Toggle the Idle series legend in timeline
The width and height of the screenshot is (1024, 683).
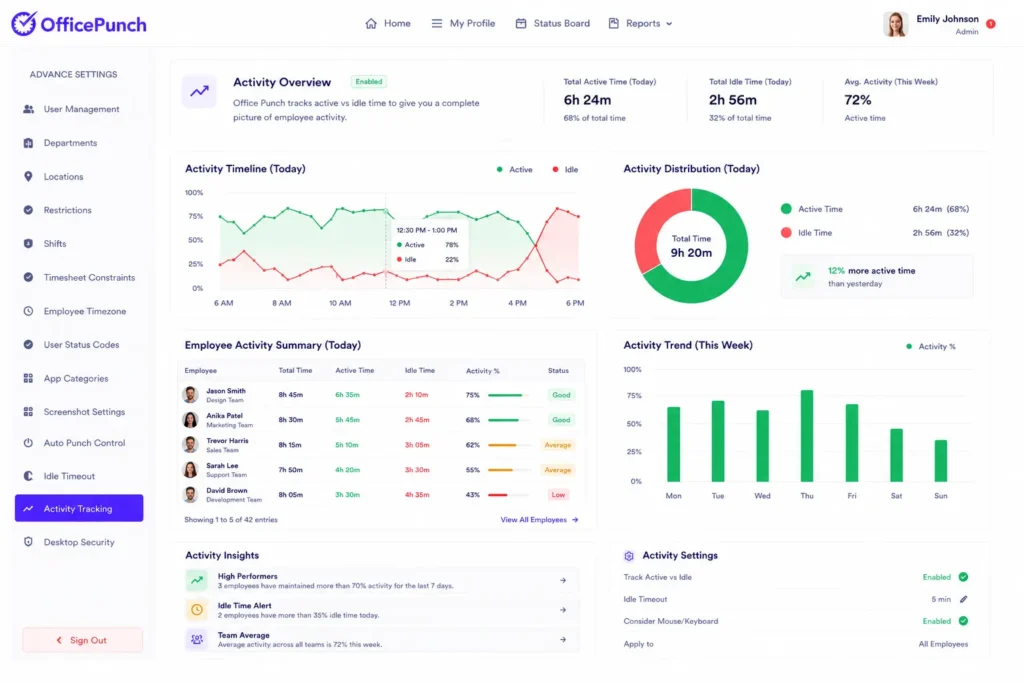[566, 170]
